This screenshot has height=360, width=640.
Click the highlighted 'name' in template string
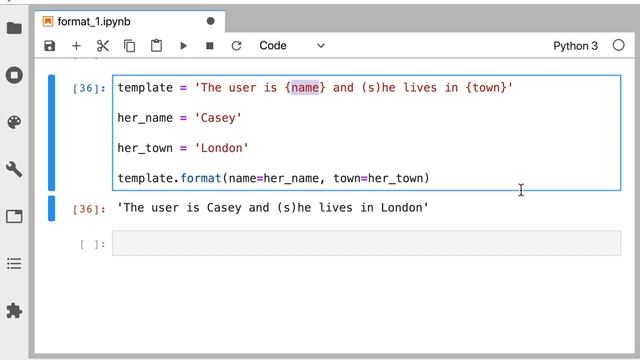click(x=305, y=88)
